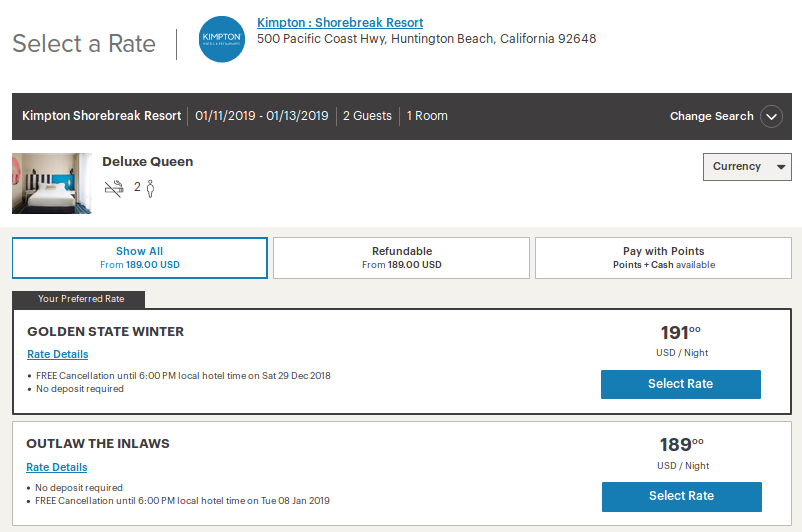Image resolution: width=802 pixels, height=532 pixels.
Task: Click the Deluxe Queen room heading
Action: [148, 162]
